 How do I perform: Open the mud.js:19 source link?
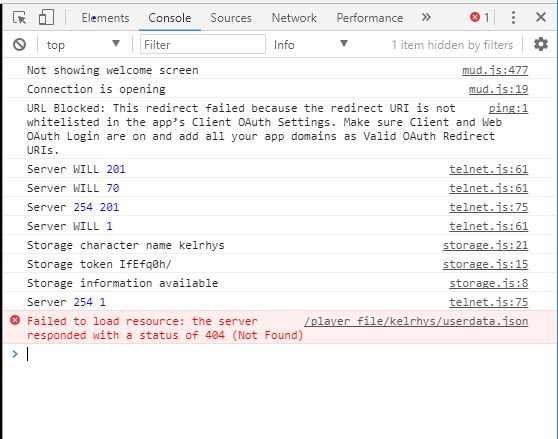tap(498, 89)
